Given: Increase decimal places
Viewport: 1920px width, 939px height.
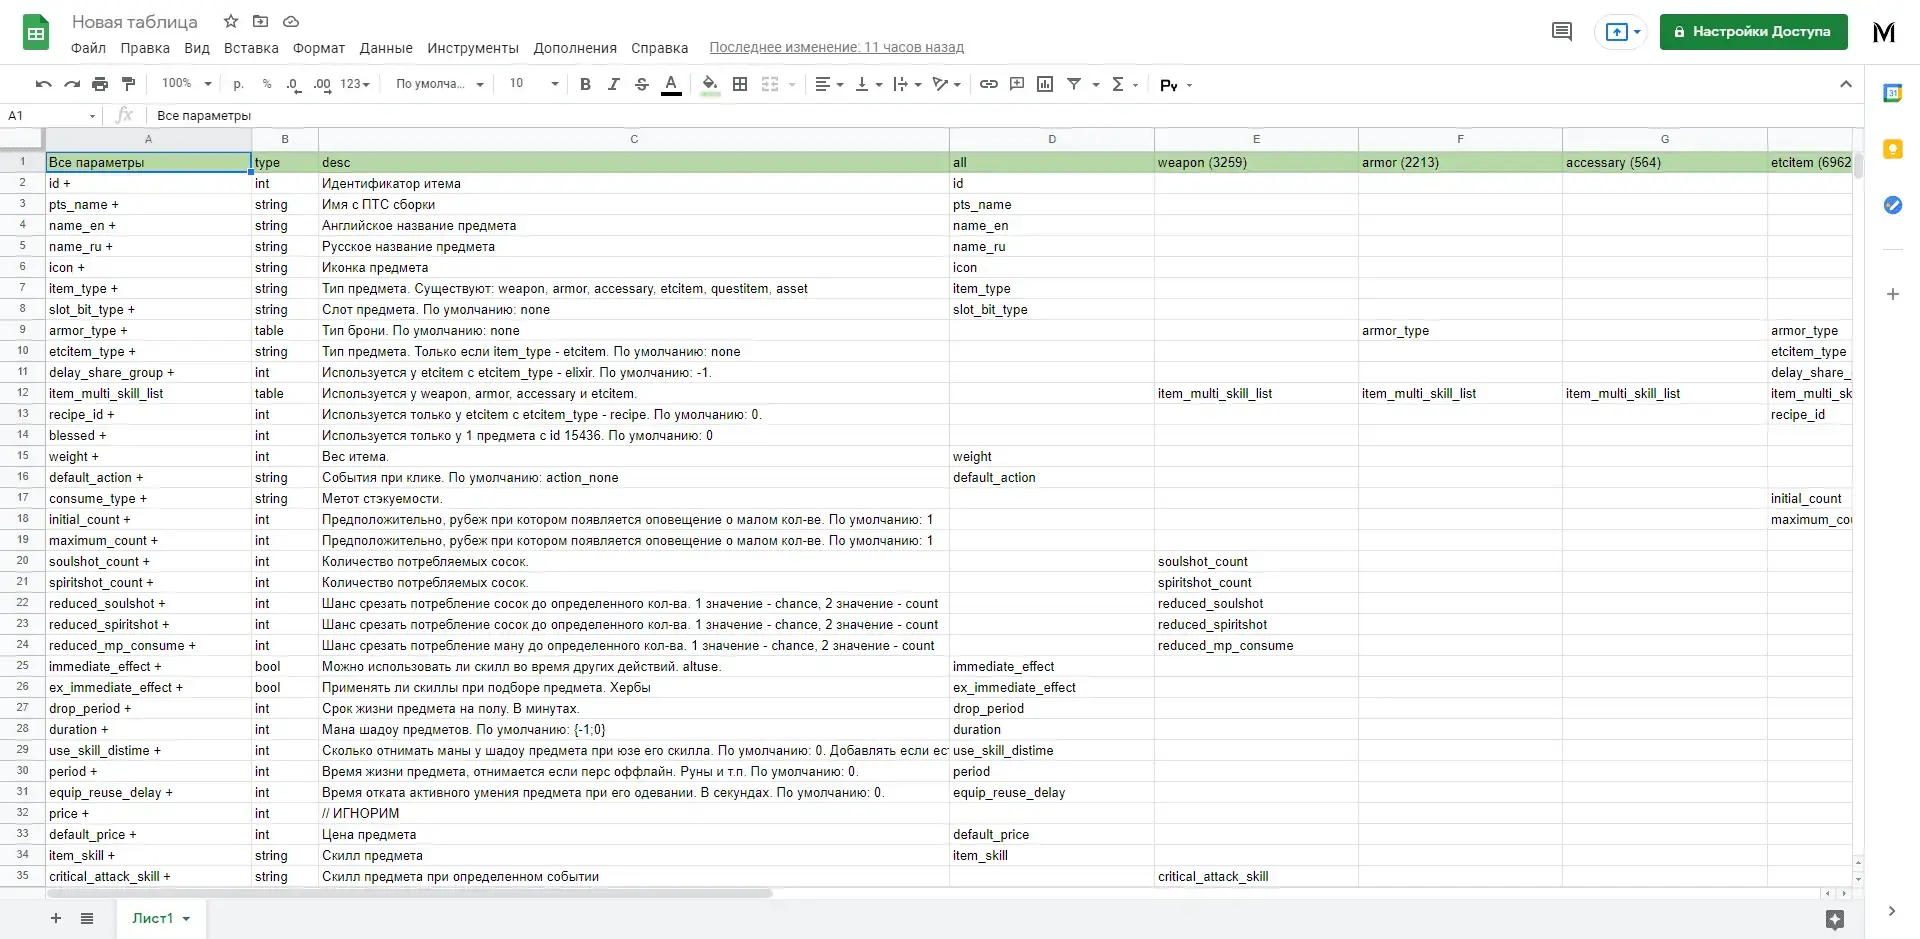Looking at the screenshot, I should pyautogui.click(x=322, y=84).
